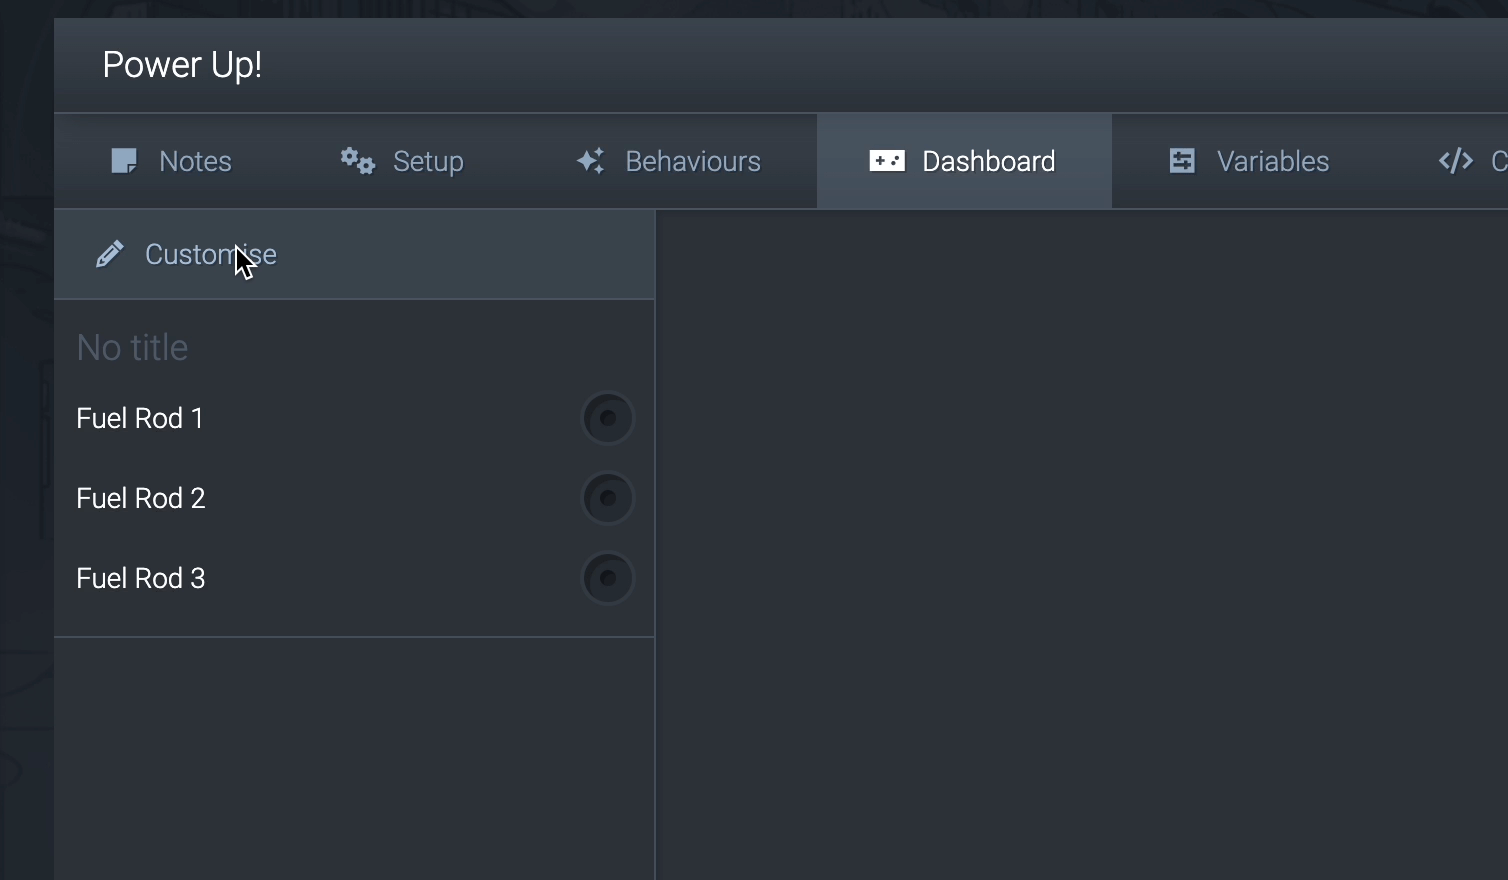Click the Behaviours sparkle icon
The width and height of the screenshot is (1508, 880).
click(589, 160)
